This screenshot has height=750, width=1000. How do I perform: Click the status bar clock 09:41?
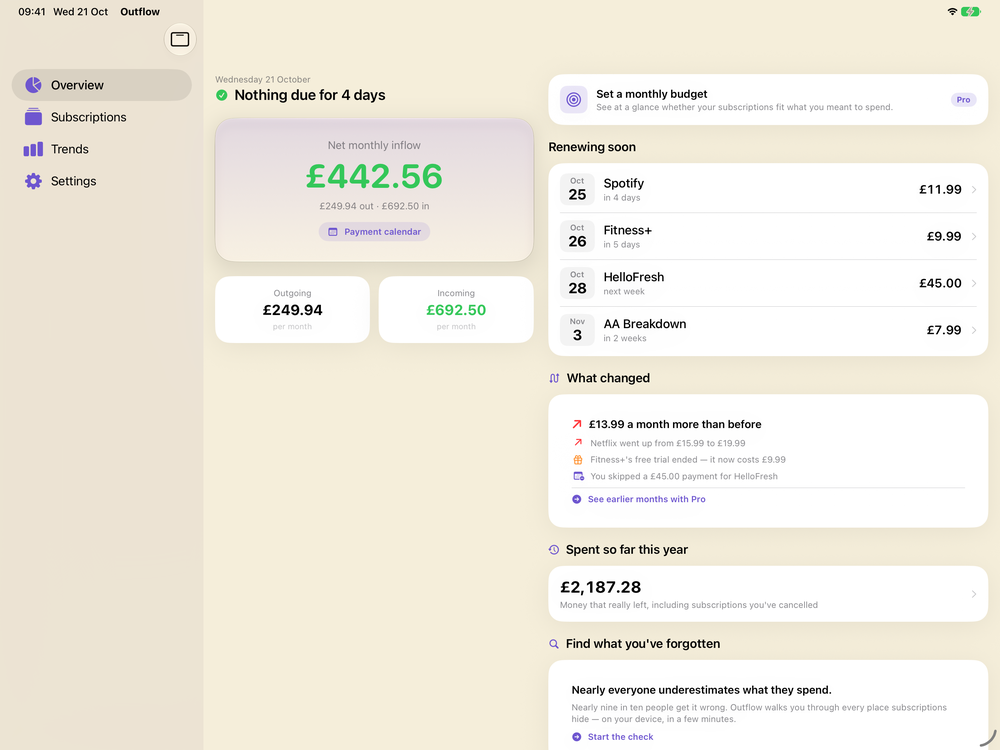coord(32,11)
